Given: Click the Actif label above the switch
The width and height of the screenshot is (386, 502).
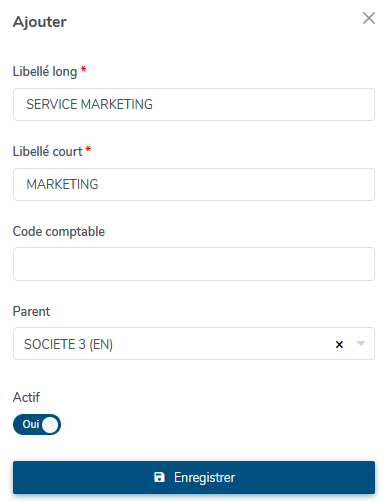Looking at the screenshot, I should (x=26, y=397).
